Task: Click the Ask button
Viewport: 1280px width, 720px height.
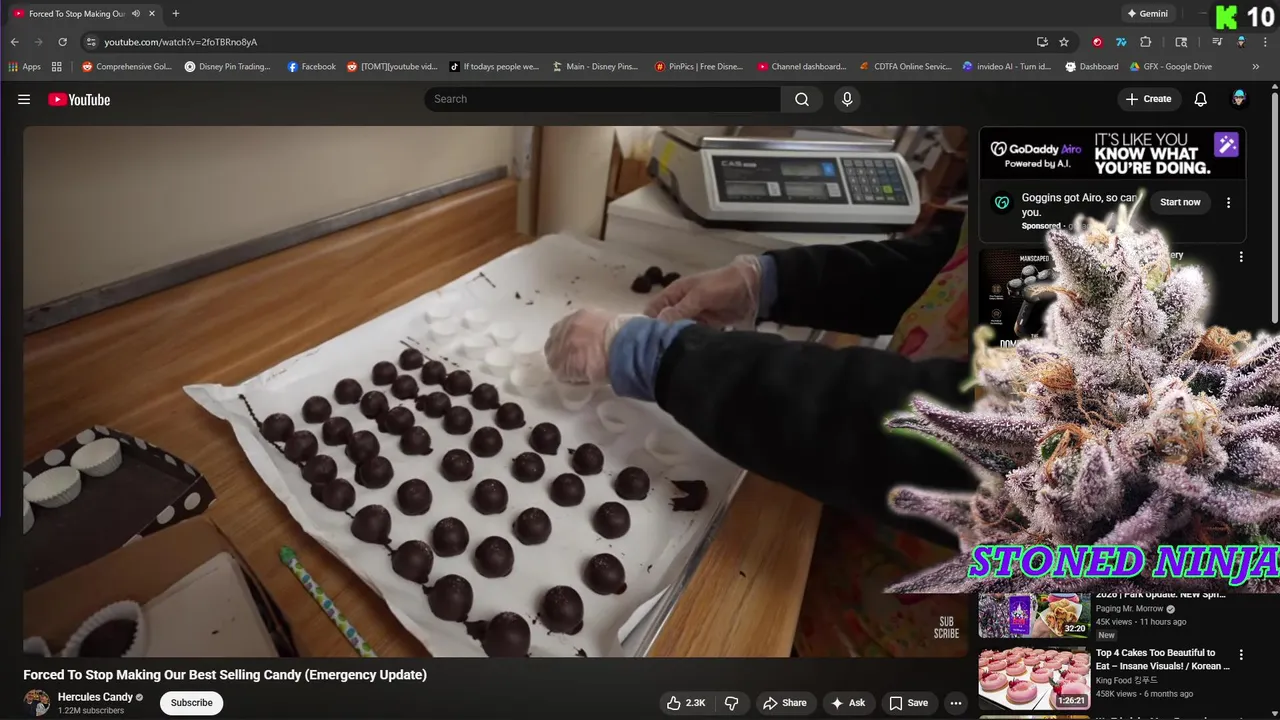Action: pos(848,703)
